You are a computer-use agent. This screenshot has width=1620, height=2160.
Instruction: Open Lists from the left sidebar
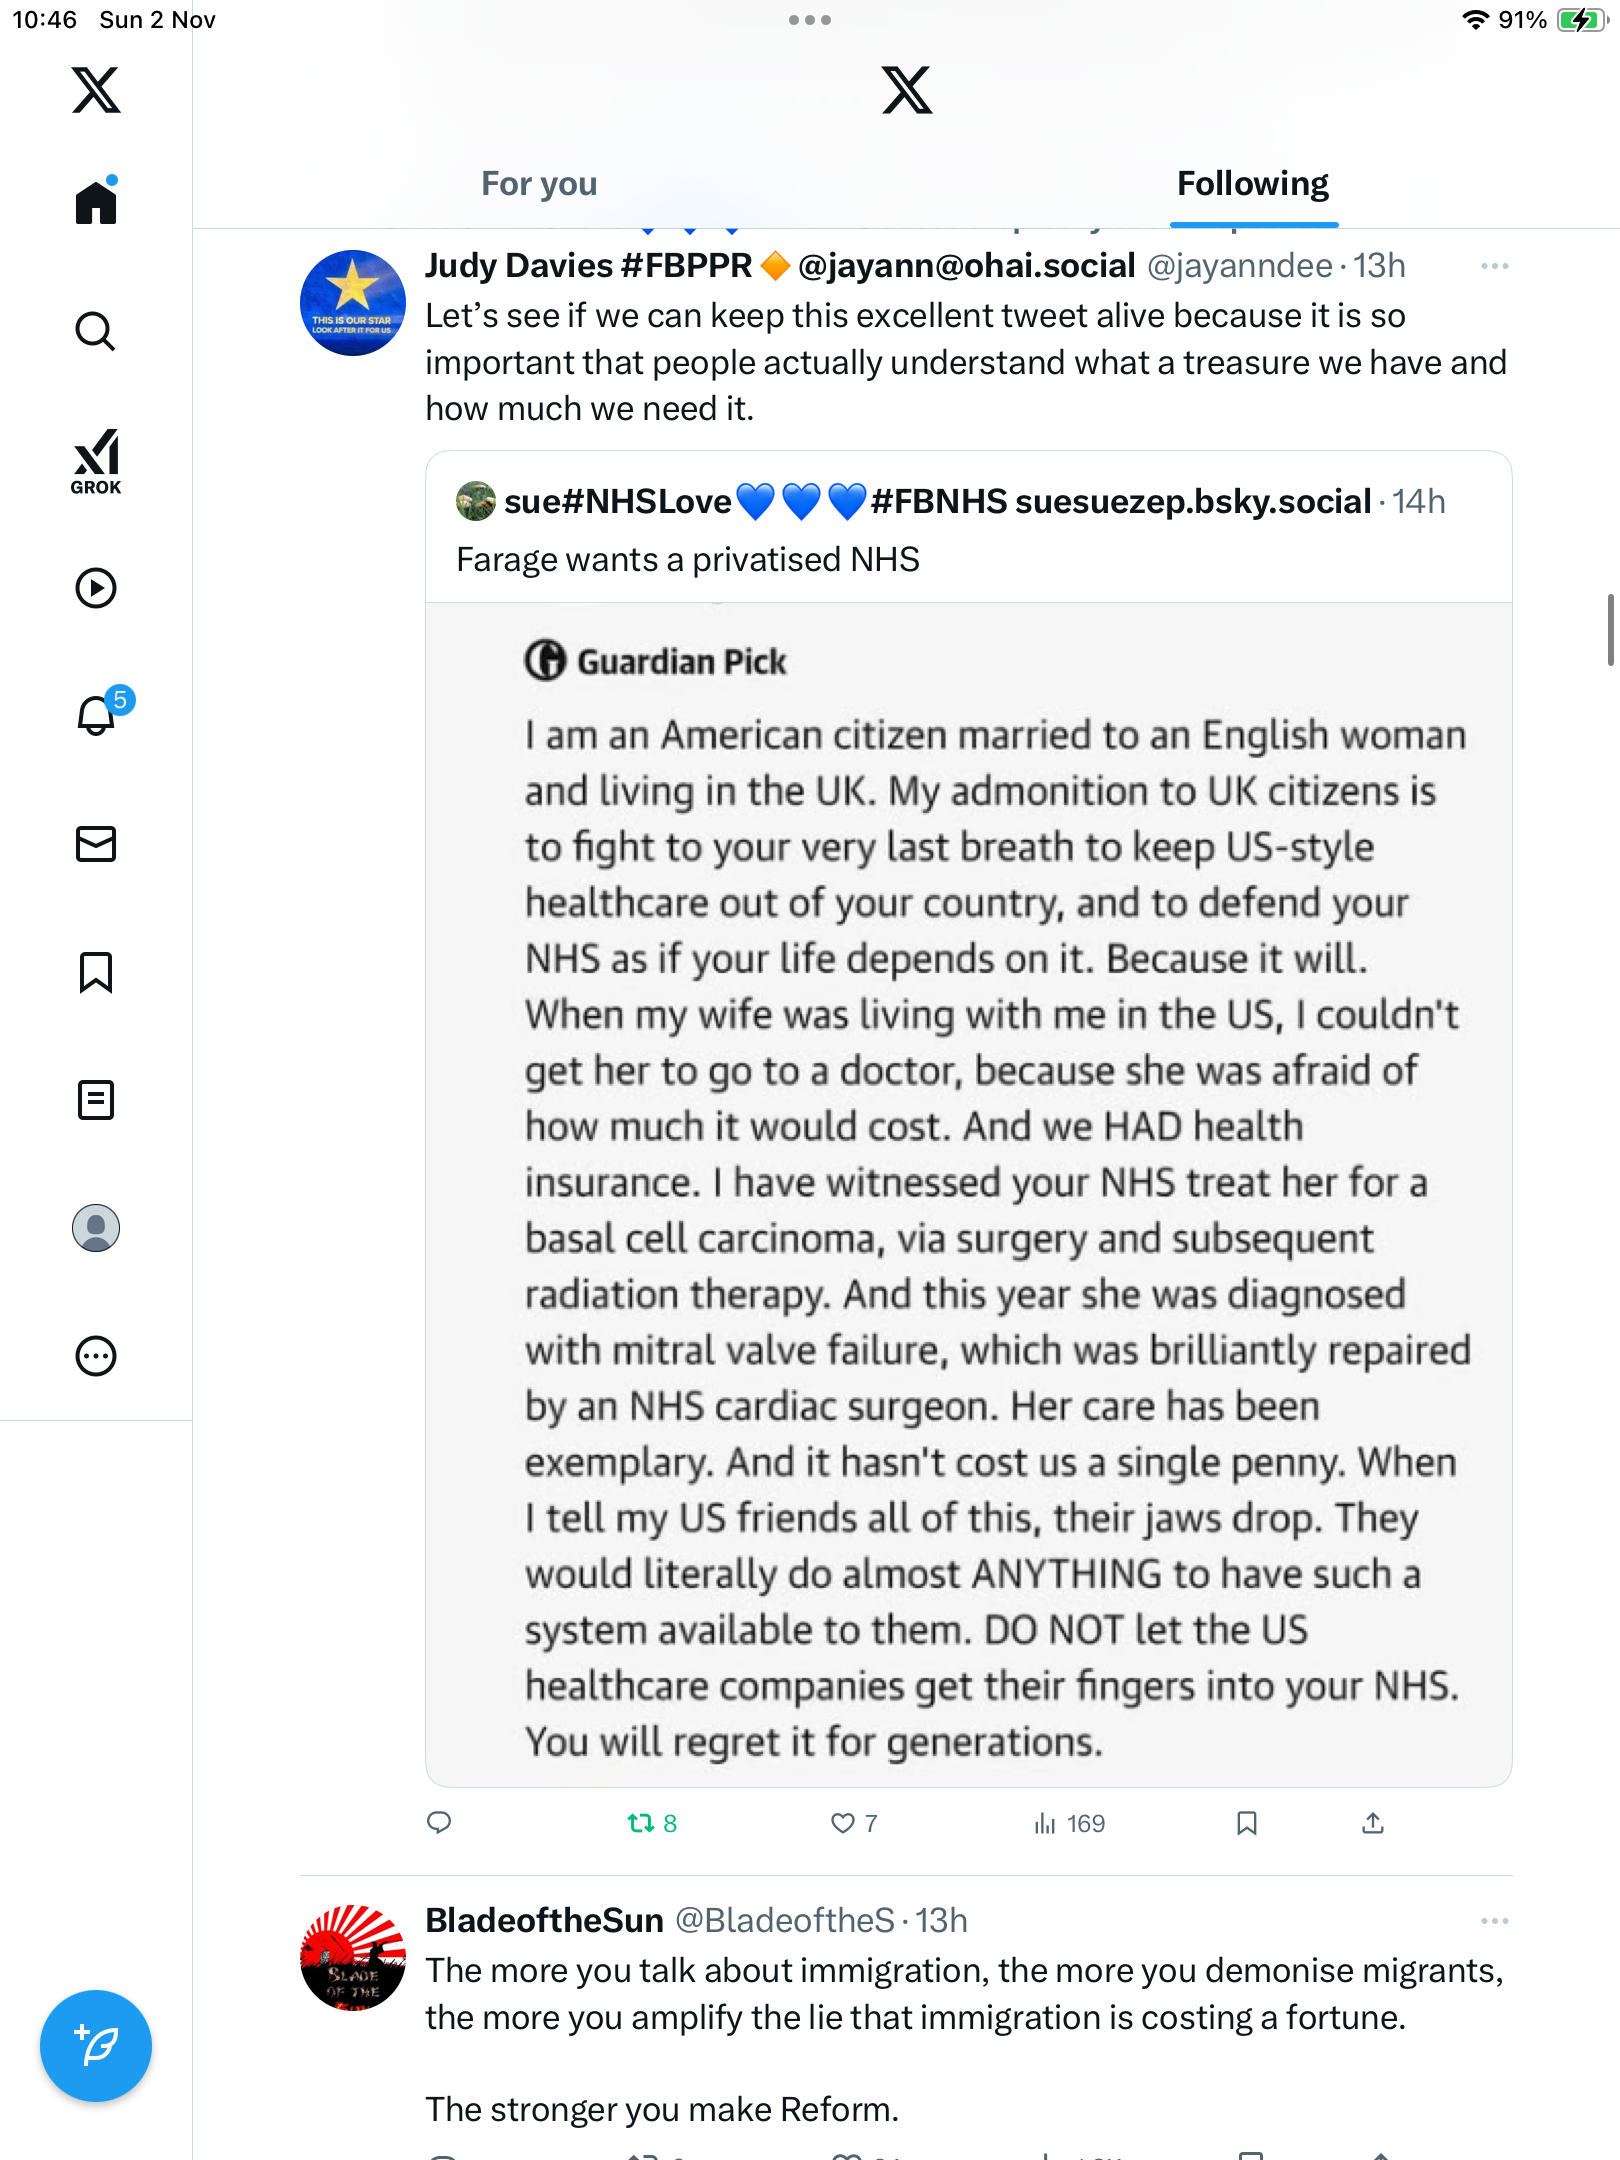pyautogui.click(x=96, y=1100)
